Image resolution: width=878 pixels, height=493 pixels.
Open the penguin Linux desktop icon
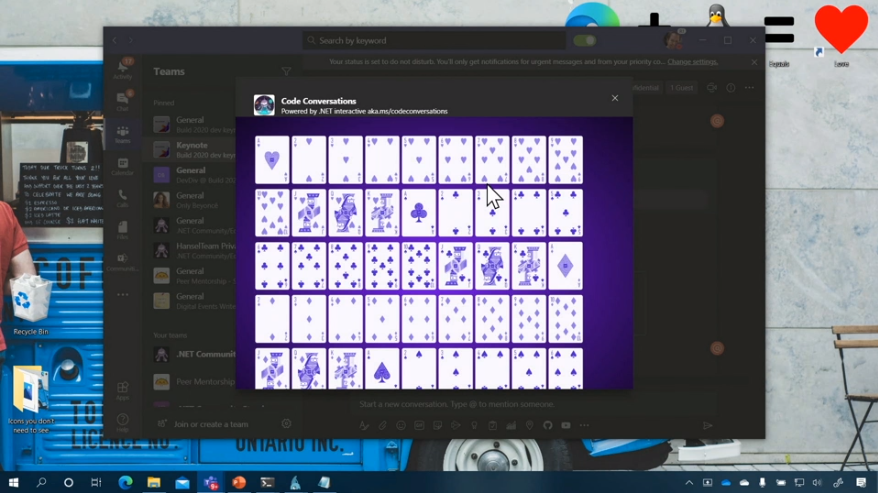(x=716, y=15)
